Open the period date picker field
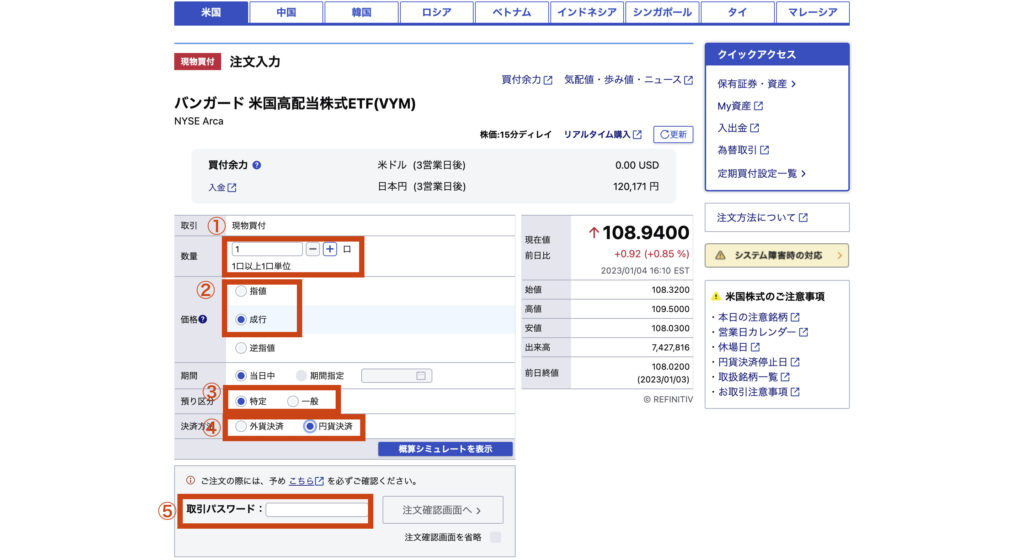The image size is (1024, 560). [x=396, y=375]
